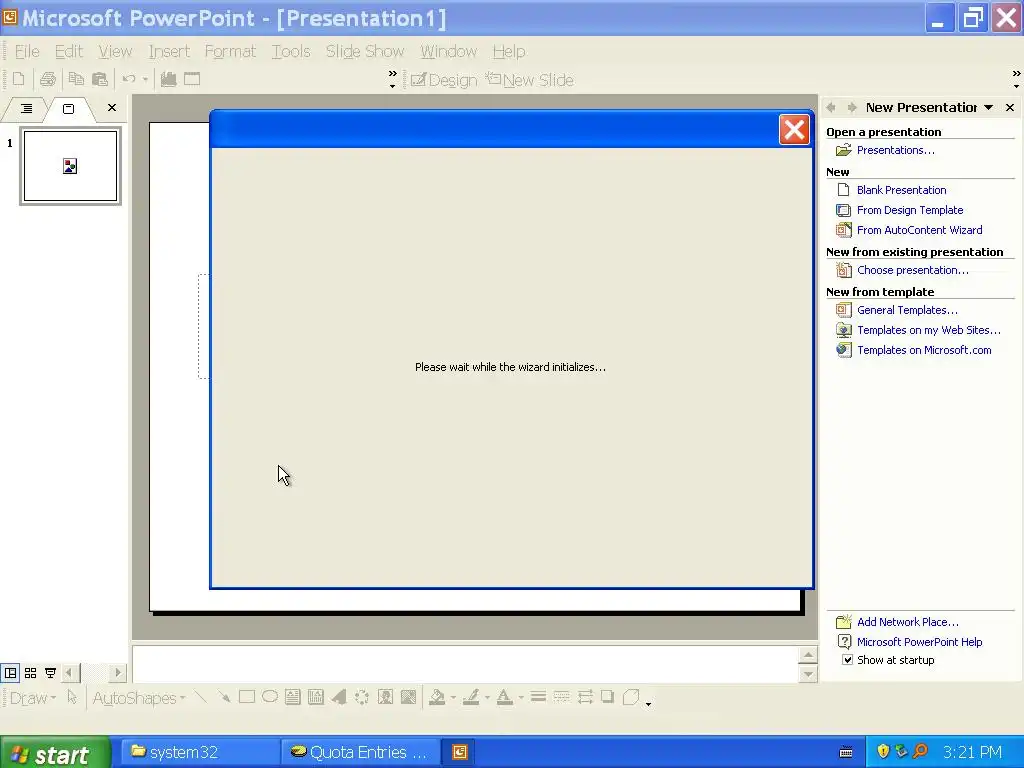
Task: Switch to system32 taskbar window
Action: click(x=199, y=752)
